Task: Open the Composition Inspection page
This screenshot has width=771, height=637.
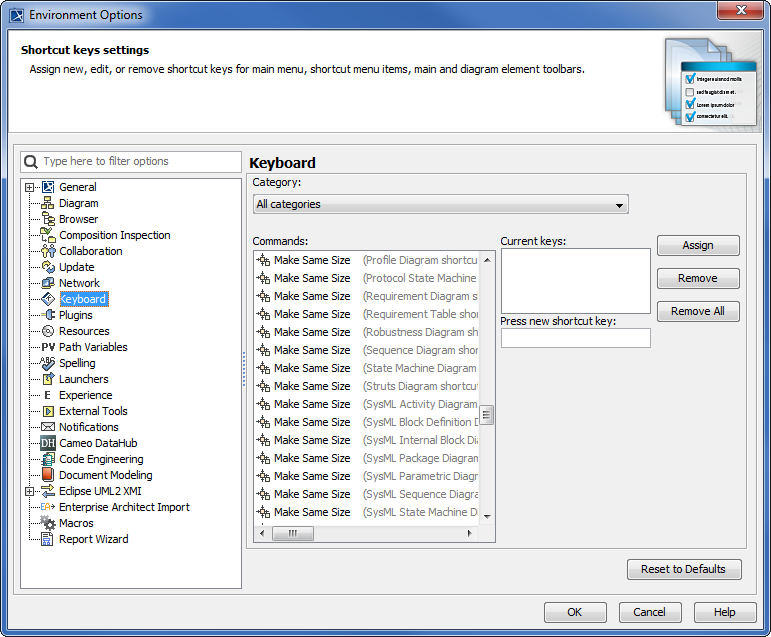Action: point(115,235)
